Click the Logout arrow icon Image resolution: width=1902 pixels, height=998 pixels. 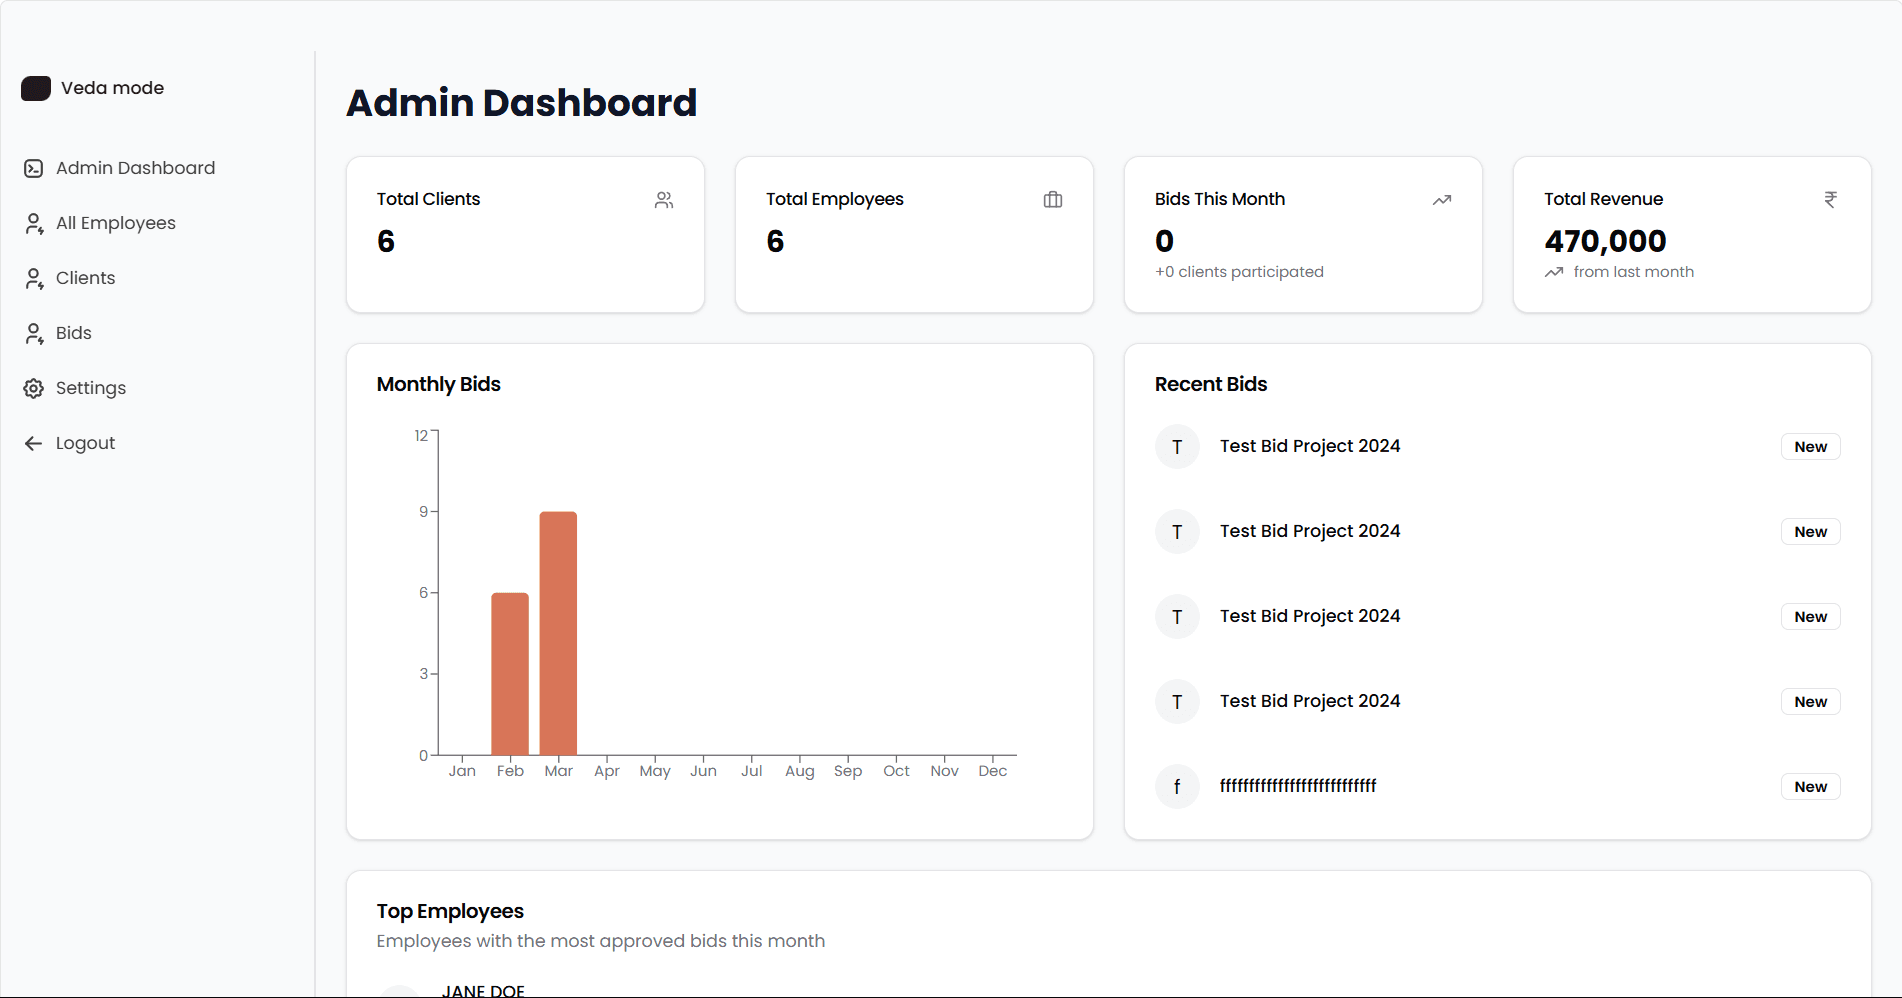tap(34, 443)
